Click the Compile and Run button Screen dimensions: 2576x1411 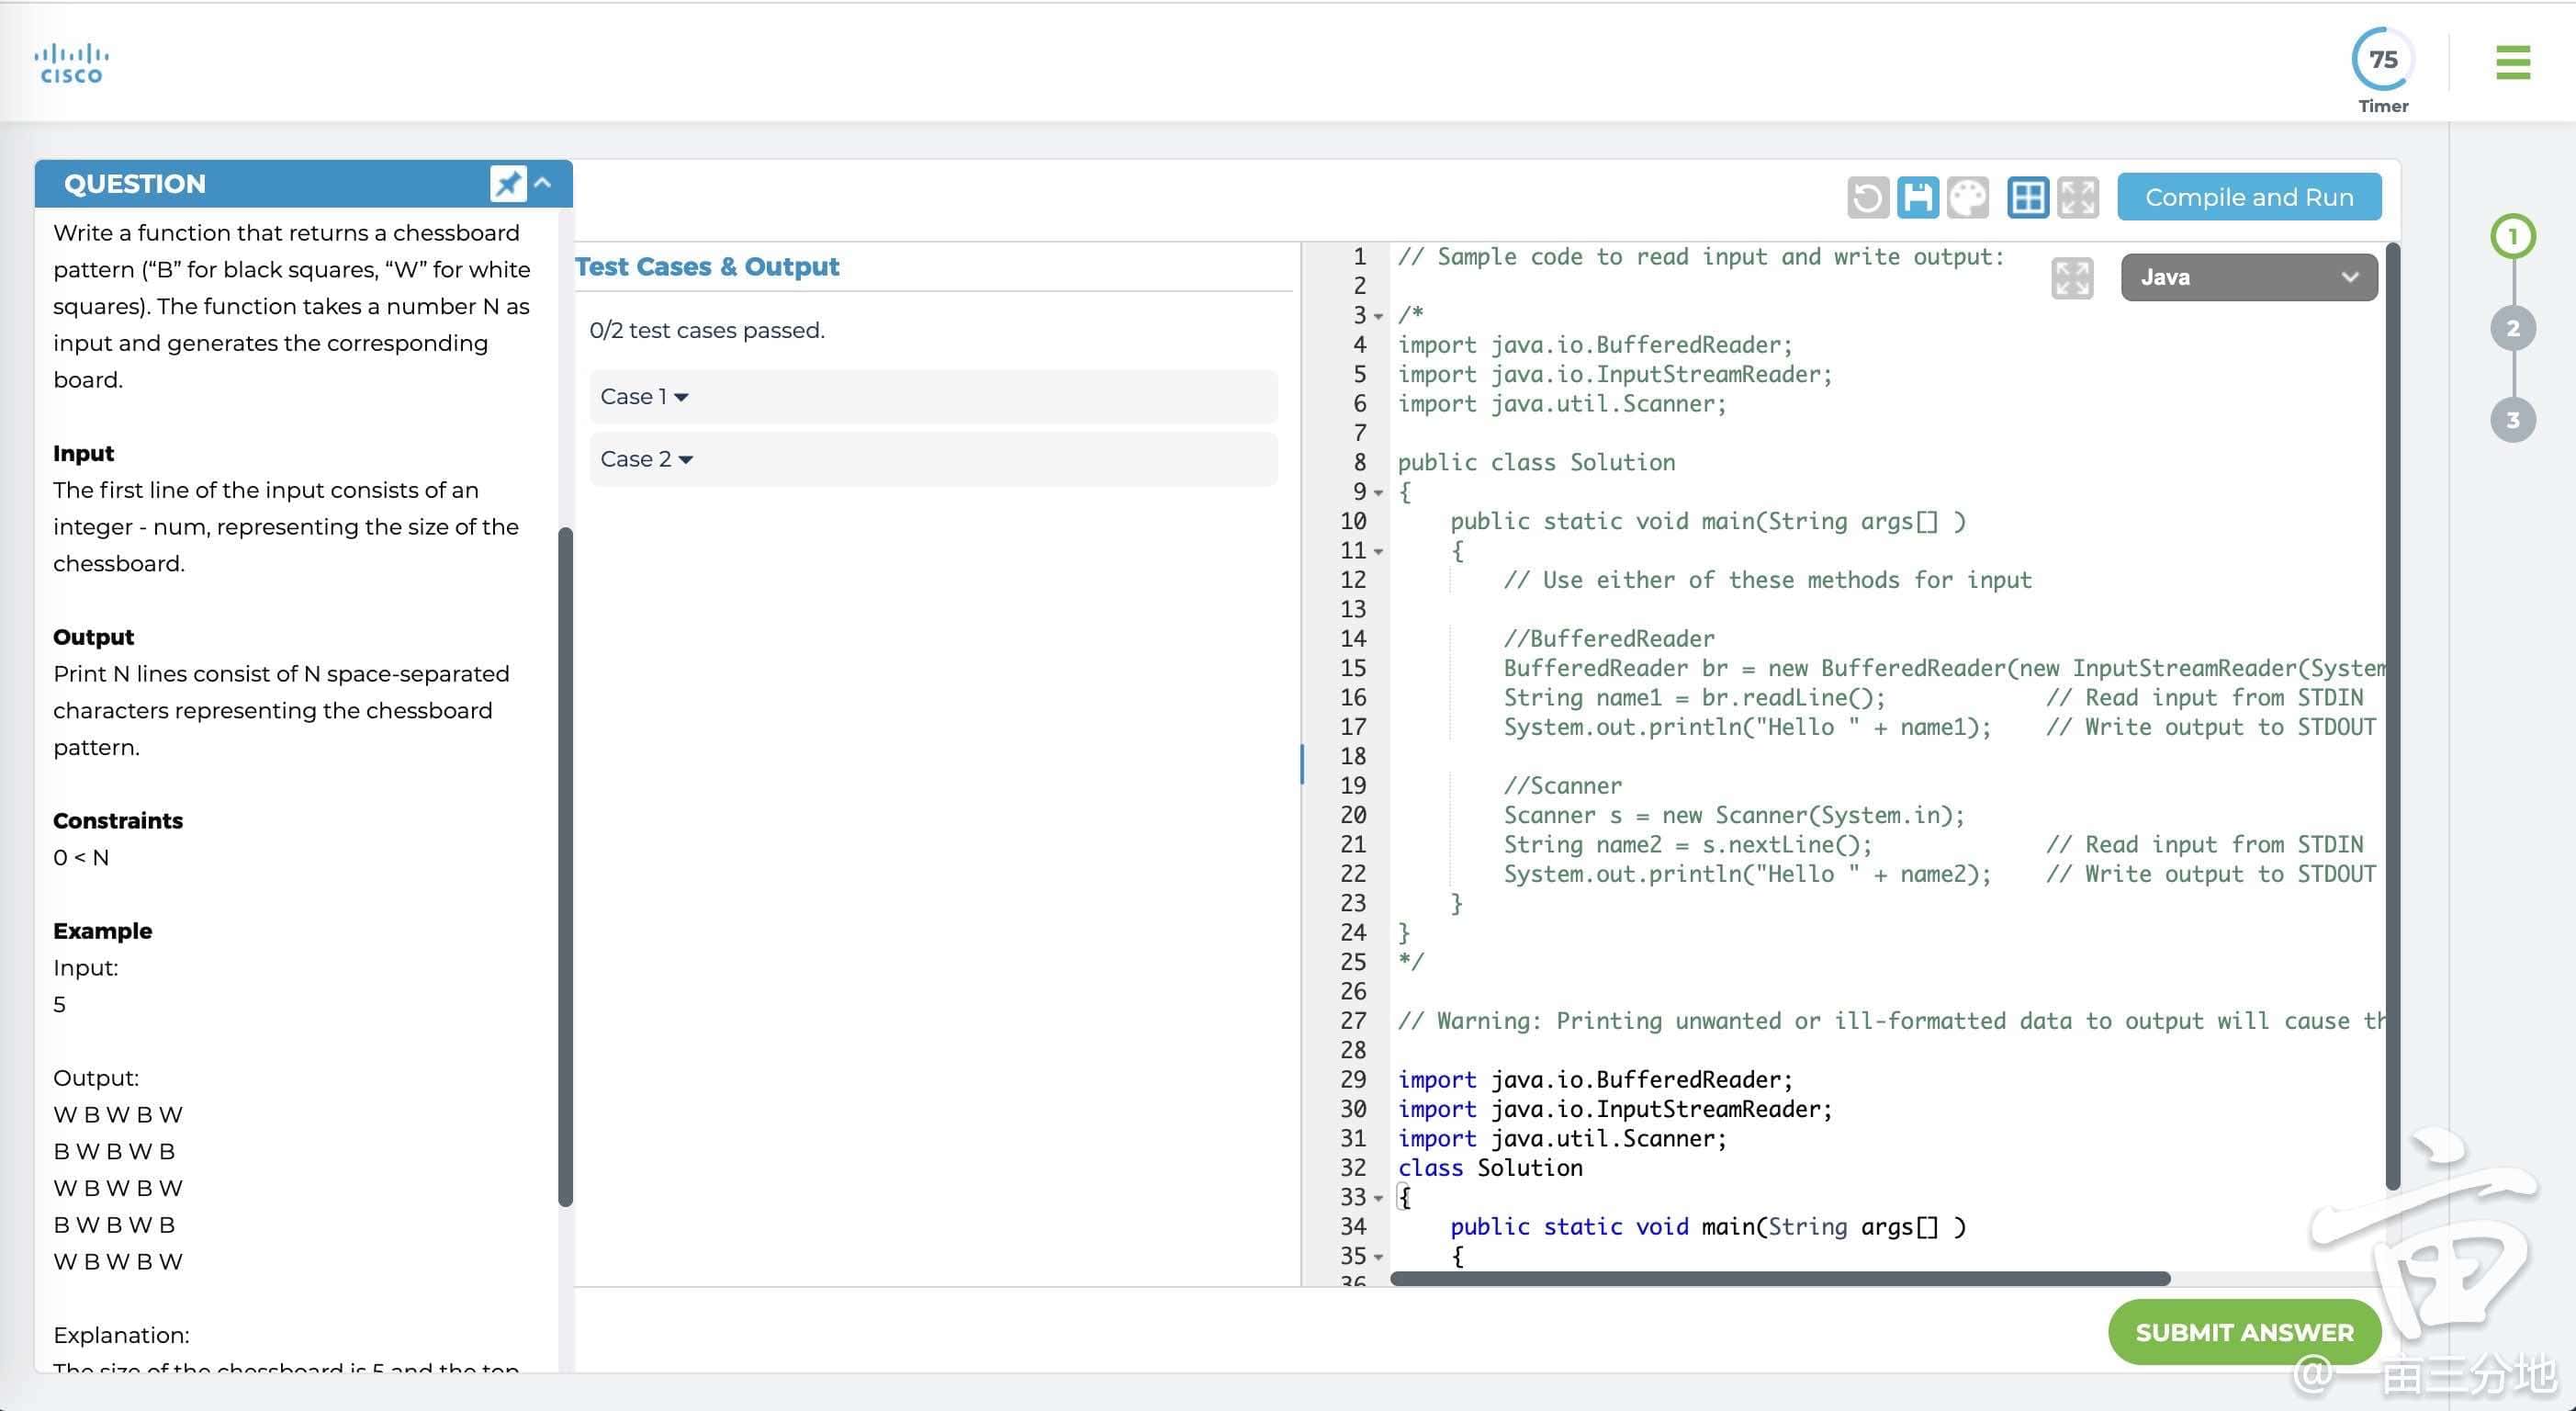[2248, 197]
